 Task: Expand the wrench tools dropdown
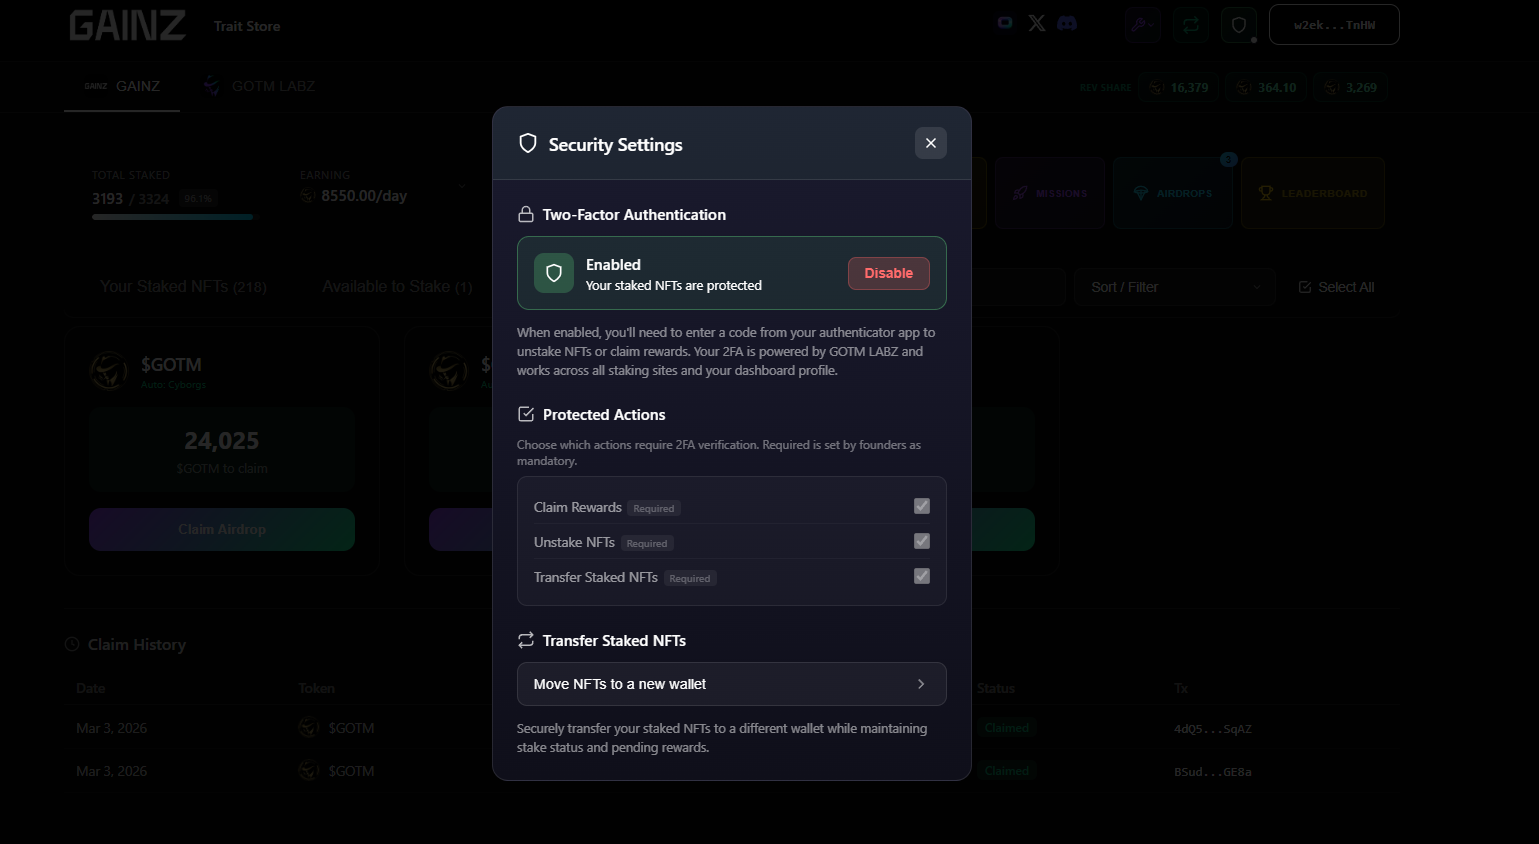1142,25
